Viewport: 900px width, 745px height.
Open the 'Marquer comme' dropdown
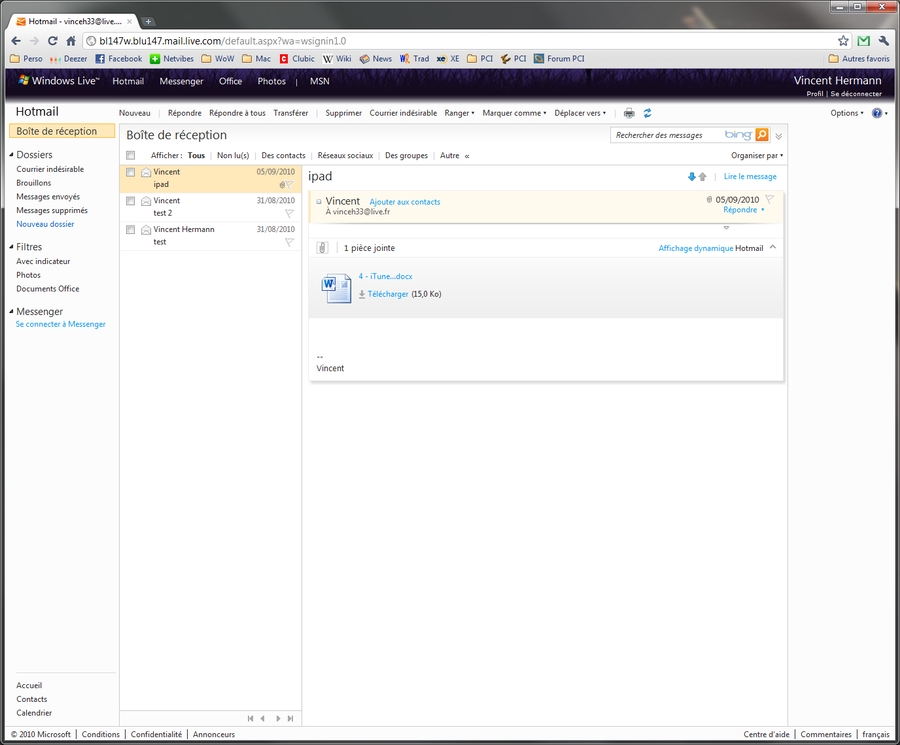pyautogui.click(x=513, y=113)
